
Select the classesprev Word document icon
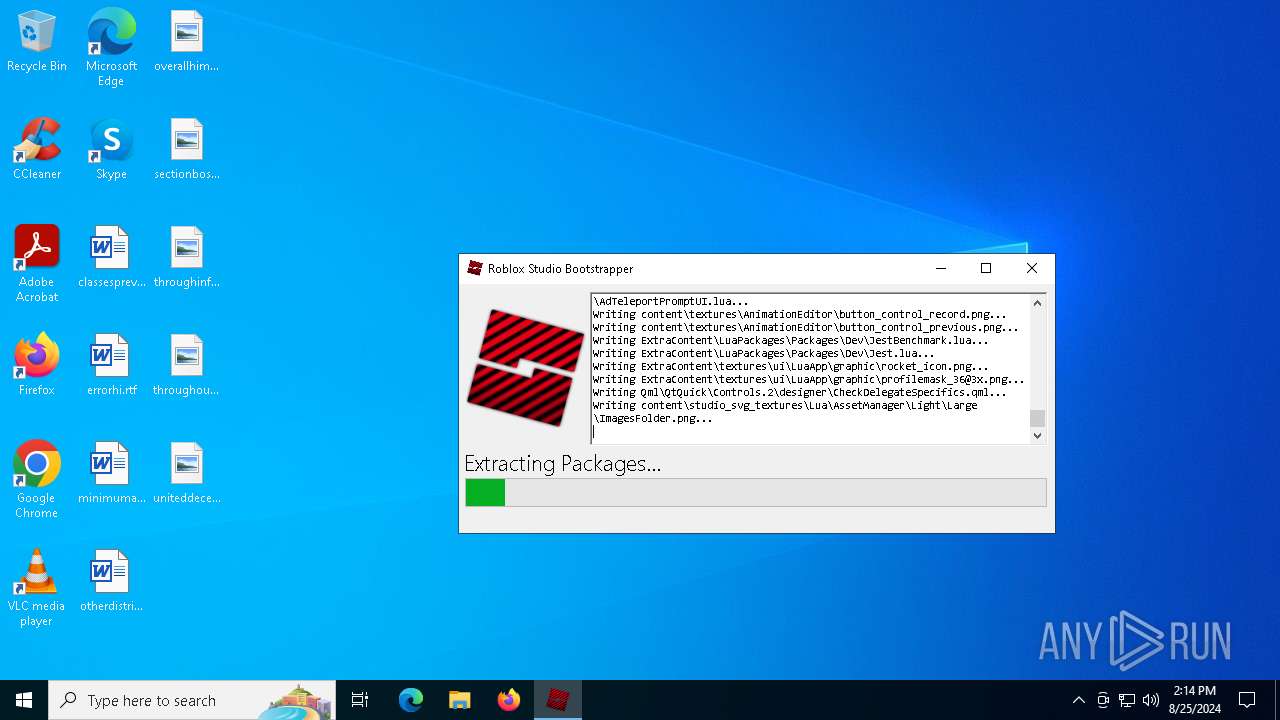pyautogui.click(x=111, y=257)
